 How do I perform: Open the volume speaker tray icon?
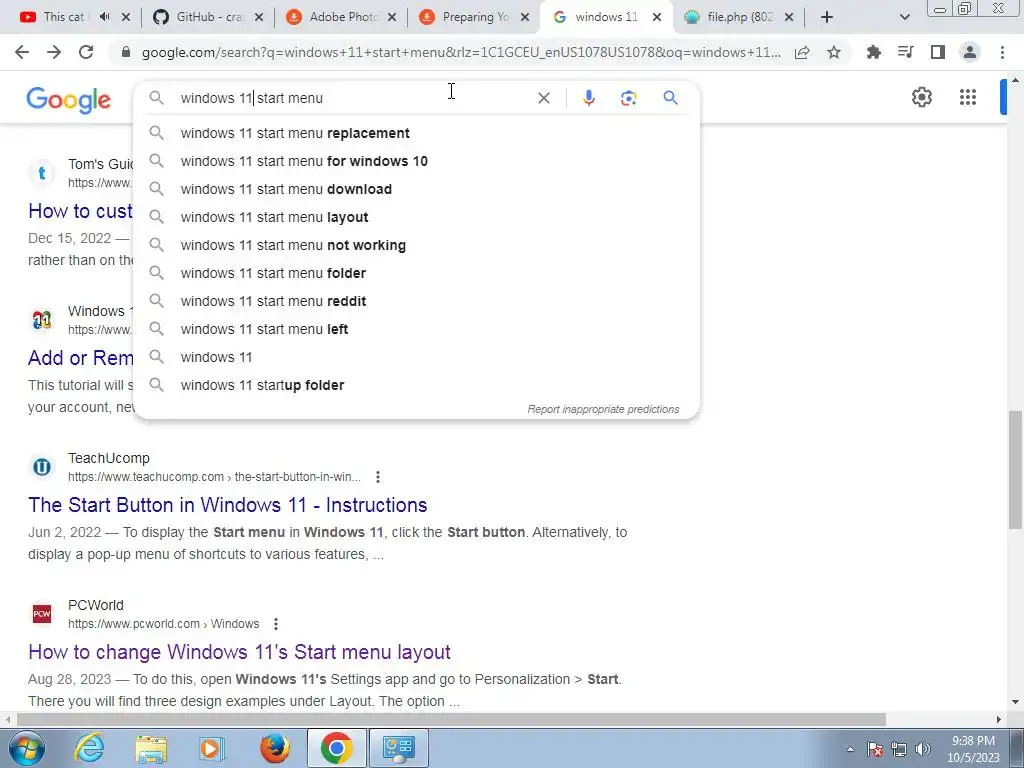(923, 749)
